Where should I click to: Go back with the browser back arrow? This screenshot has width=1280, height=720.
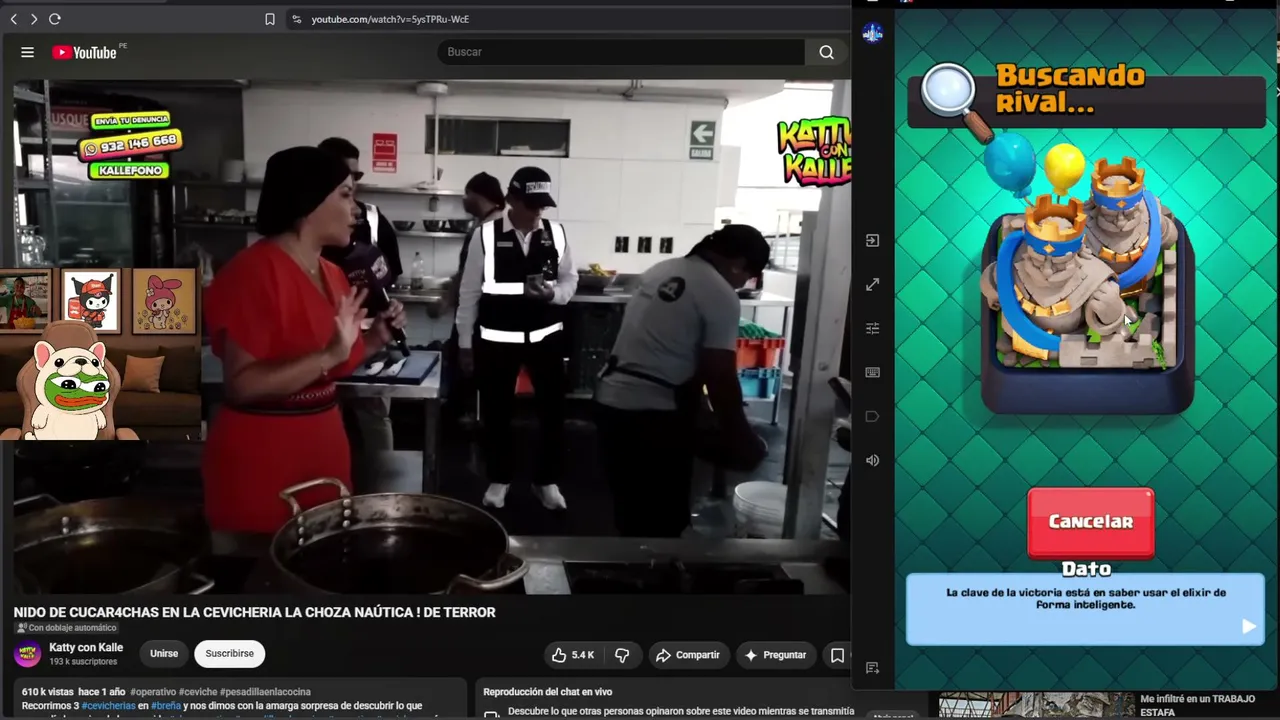pos(13,19)
